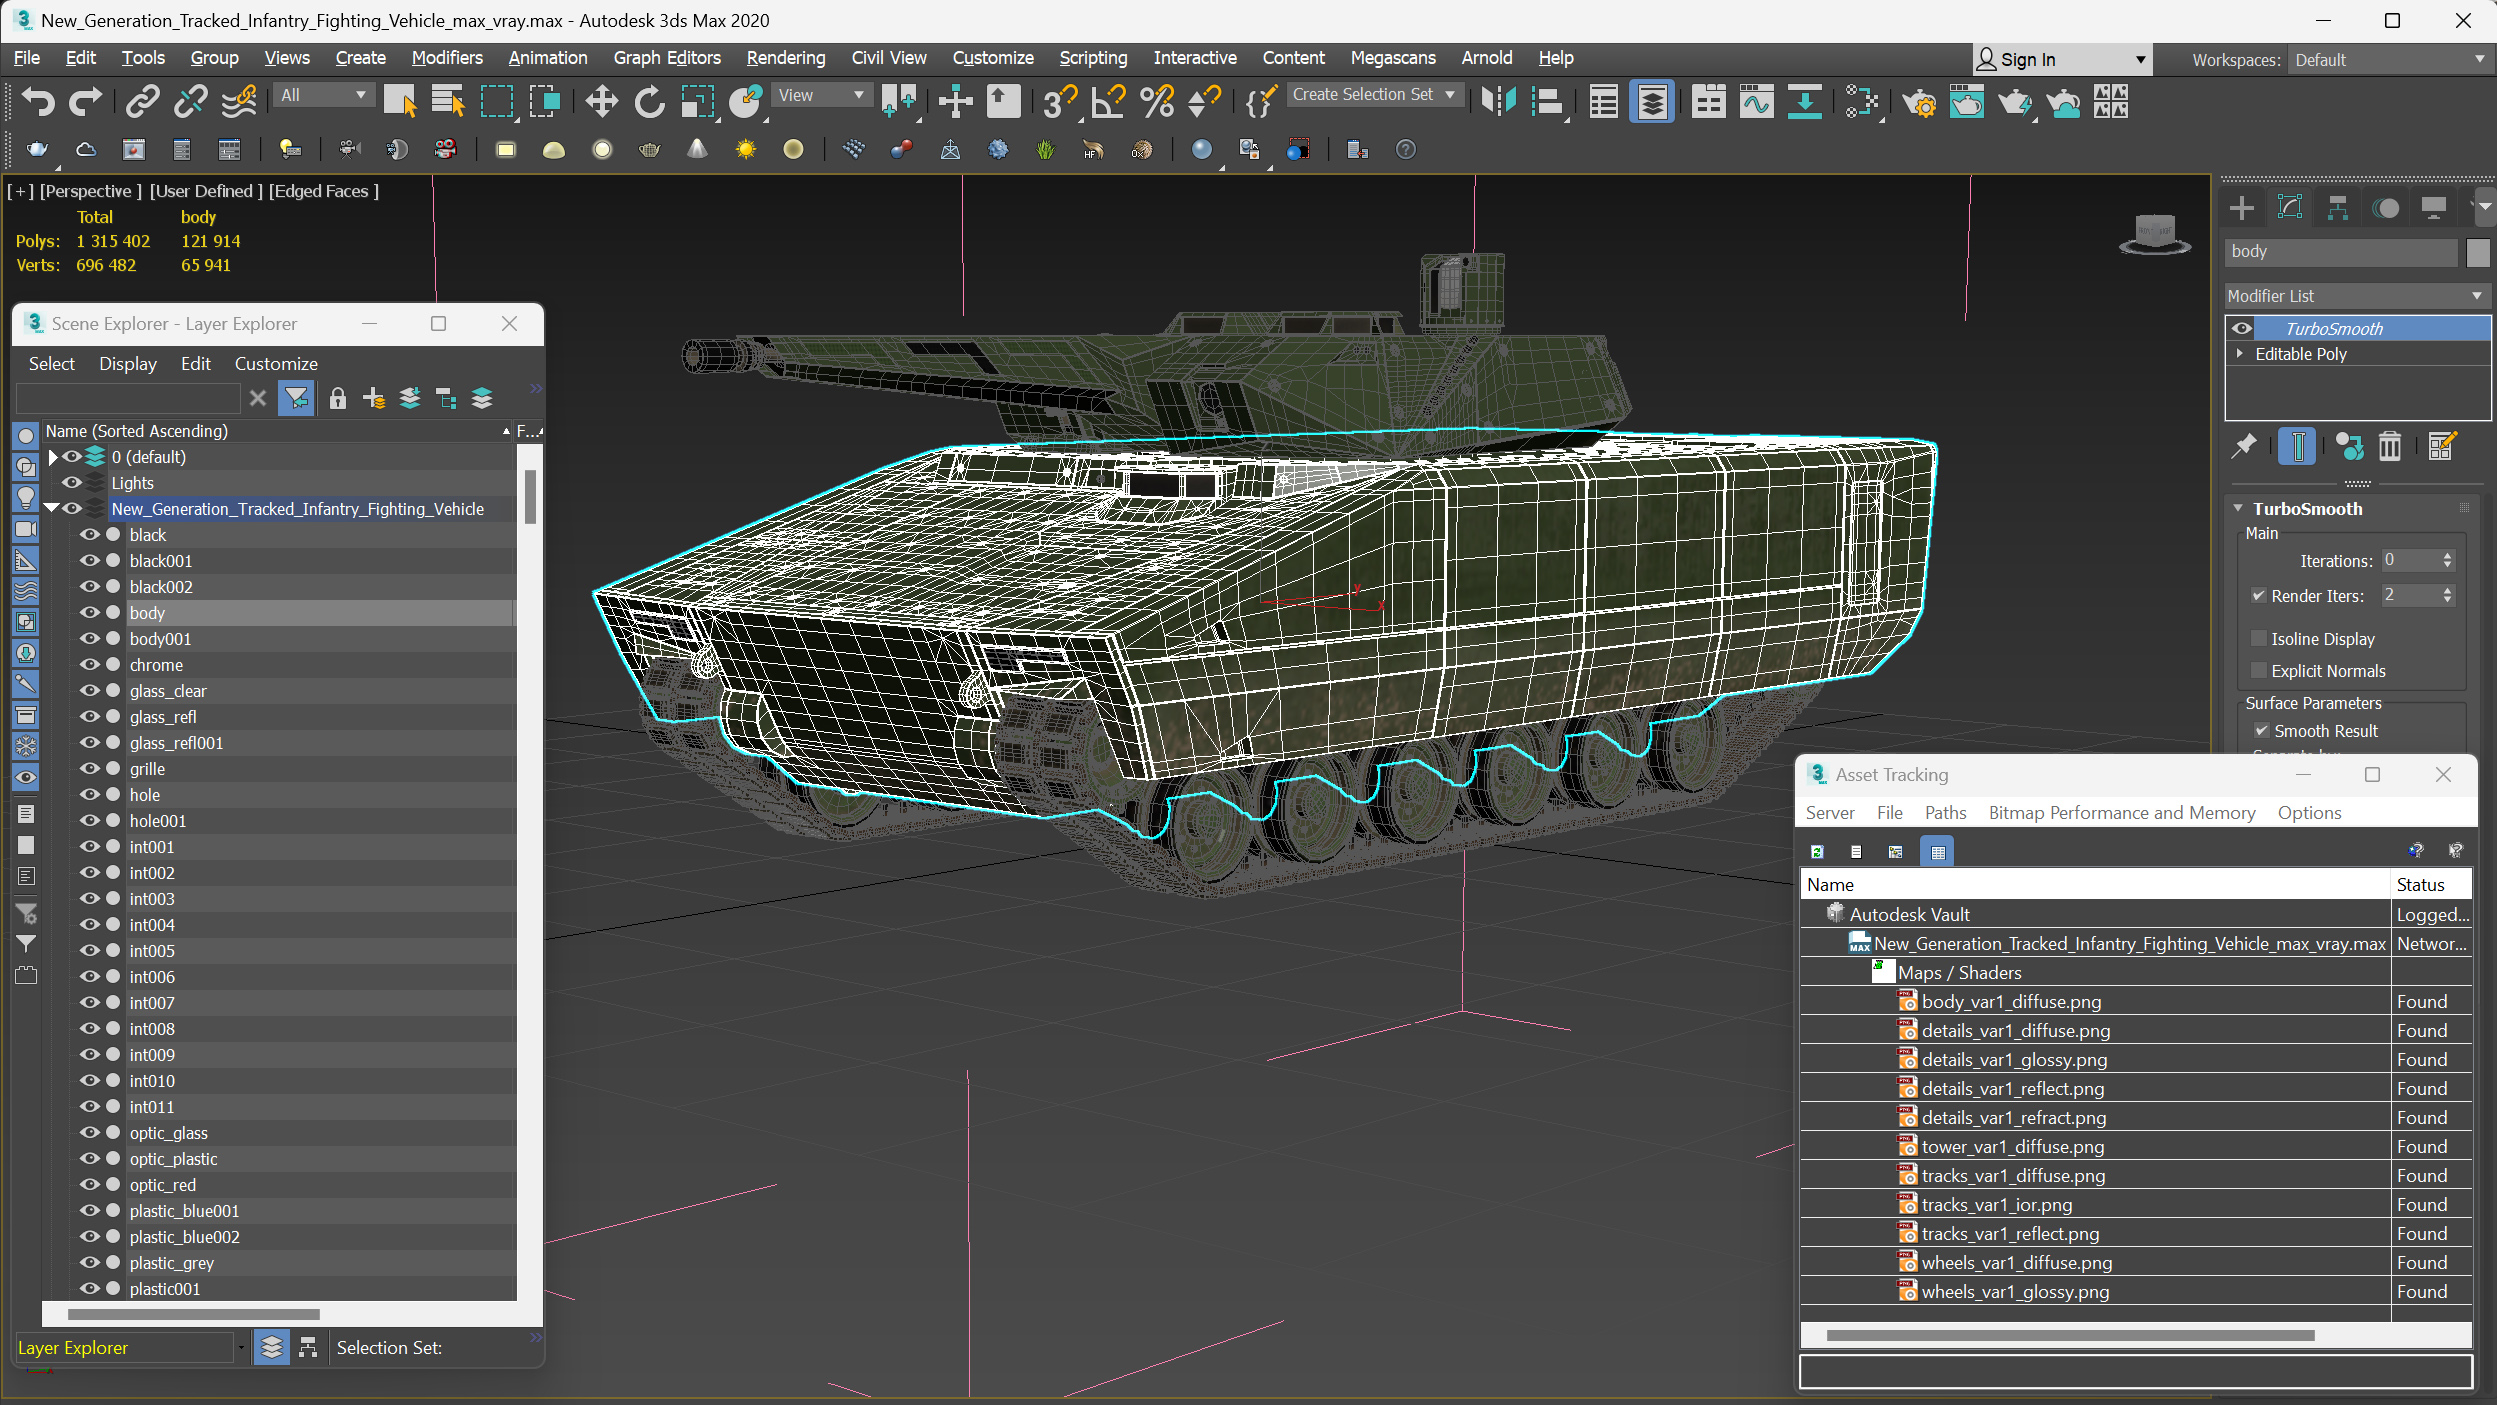Viewport: 2497px width, 1405px height.
Task: Open the Material Editor icon
Action: pyautogui.click(x=1861, y=101)
